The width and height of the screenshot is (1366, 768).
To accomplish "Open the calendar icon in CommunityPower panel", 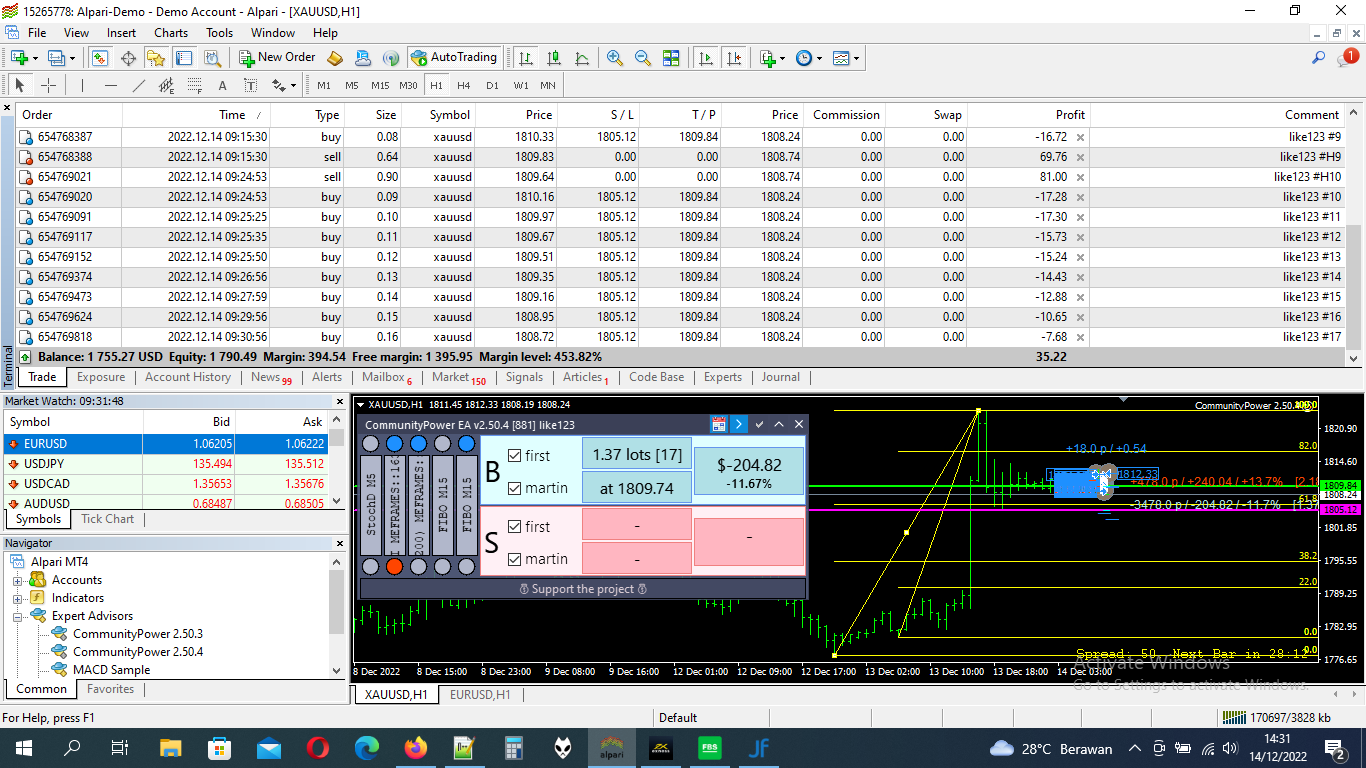I will coord(718,425).
